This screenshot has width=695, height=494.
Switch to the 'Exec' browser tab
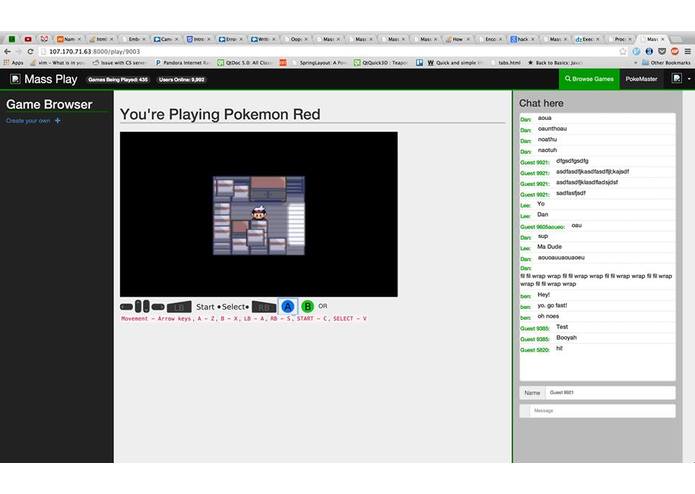point(588,39)
